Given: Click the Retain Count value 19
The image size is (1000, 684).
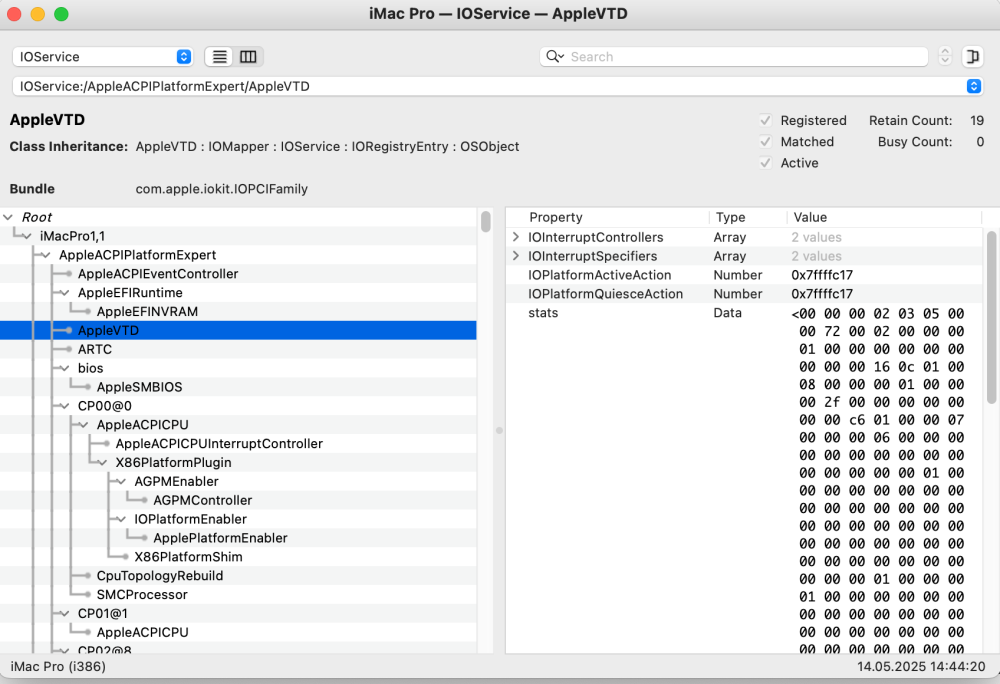Looking at the screenshot, I should [x=977, y=120].
